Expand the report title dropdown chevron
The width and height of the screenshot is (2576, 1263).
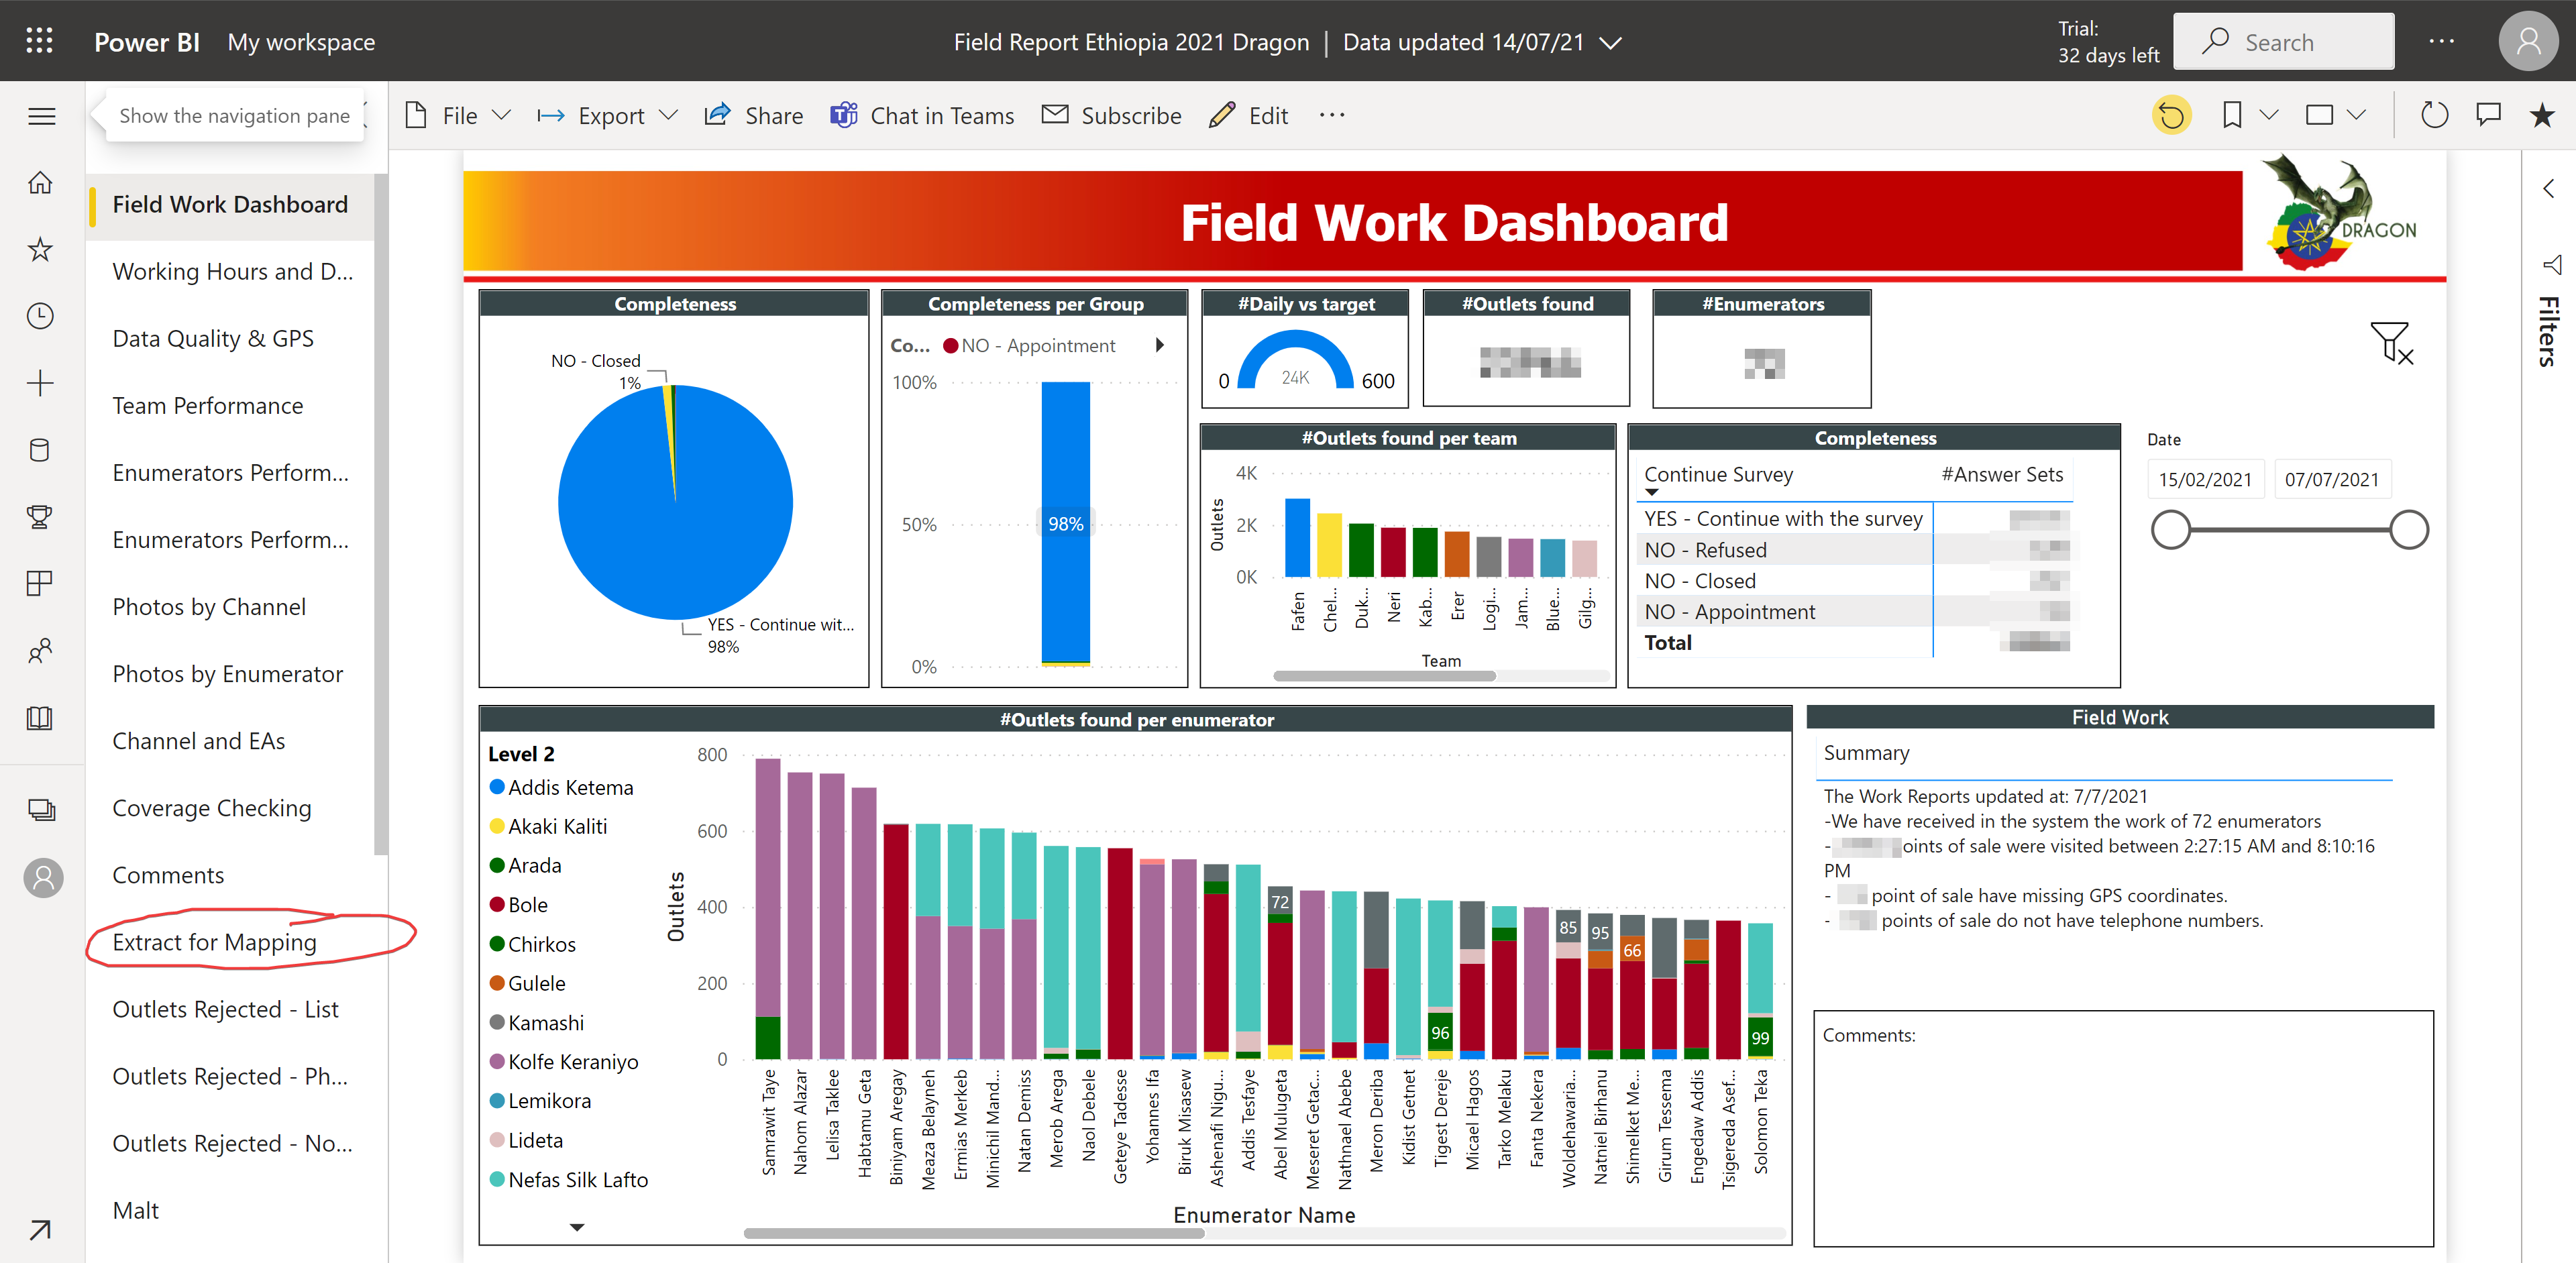pos(1610,43)
